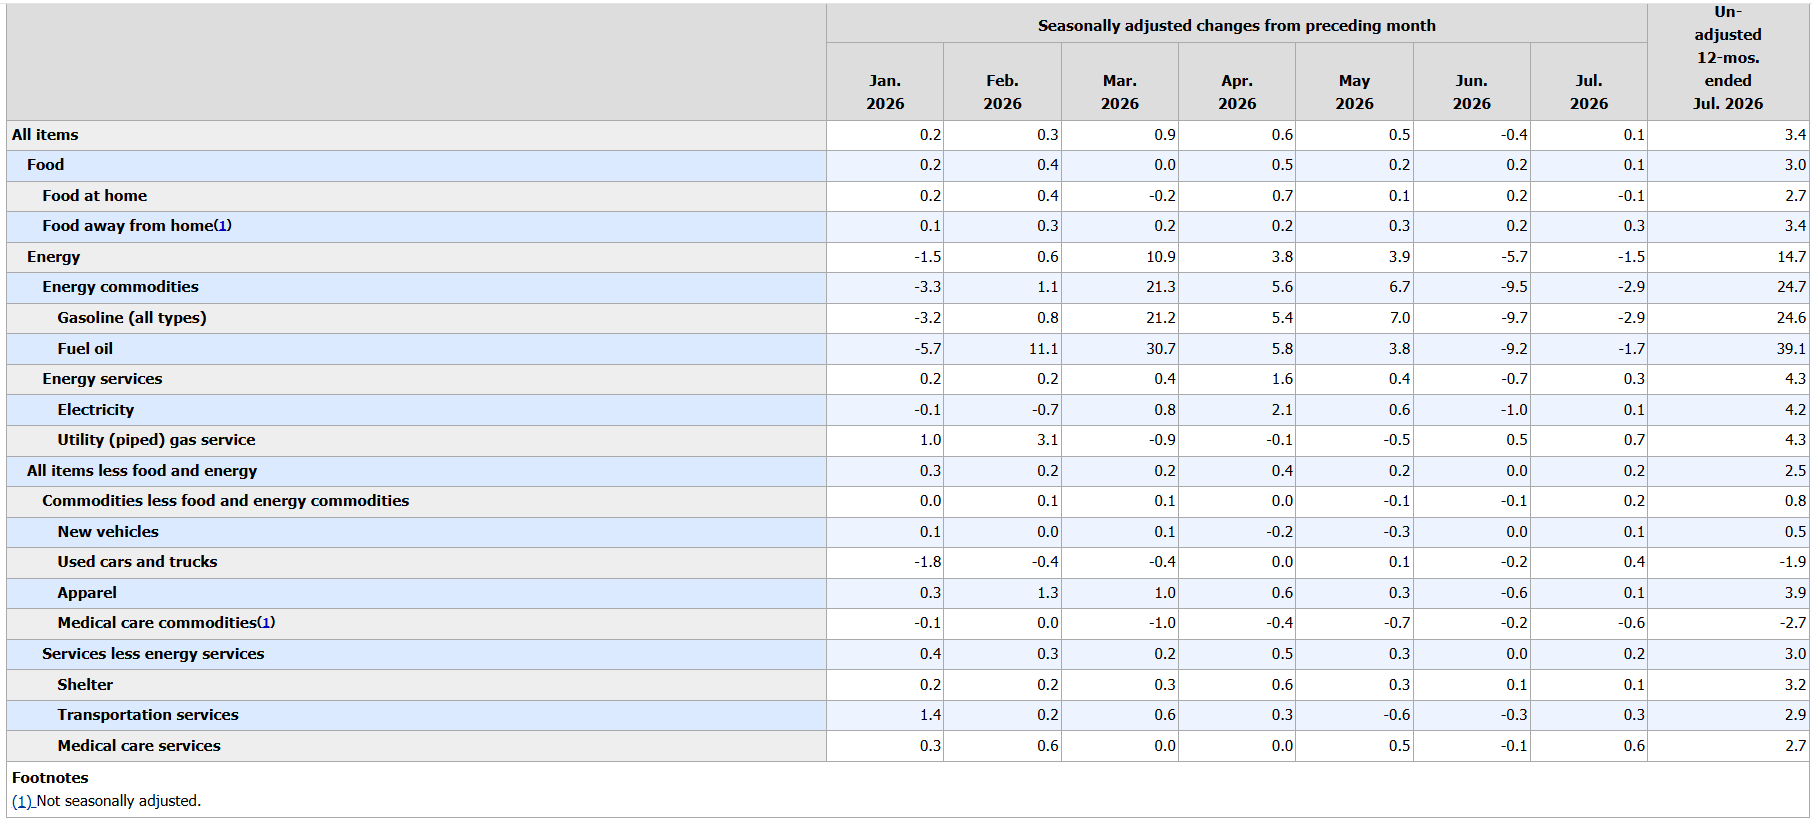Click Energy commodities 12-month value 24.7
Screen dimensions: 1812x820
[x=1791, y=287]
